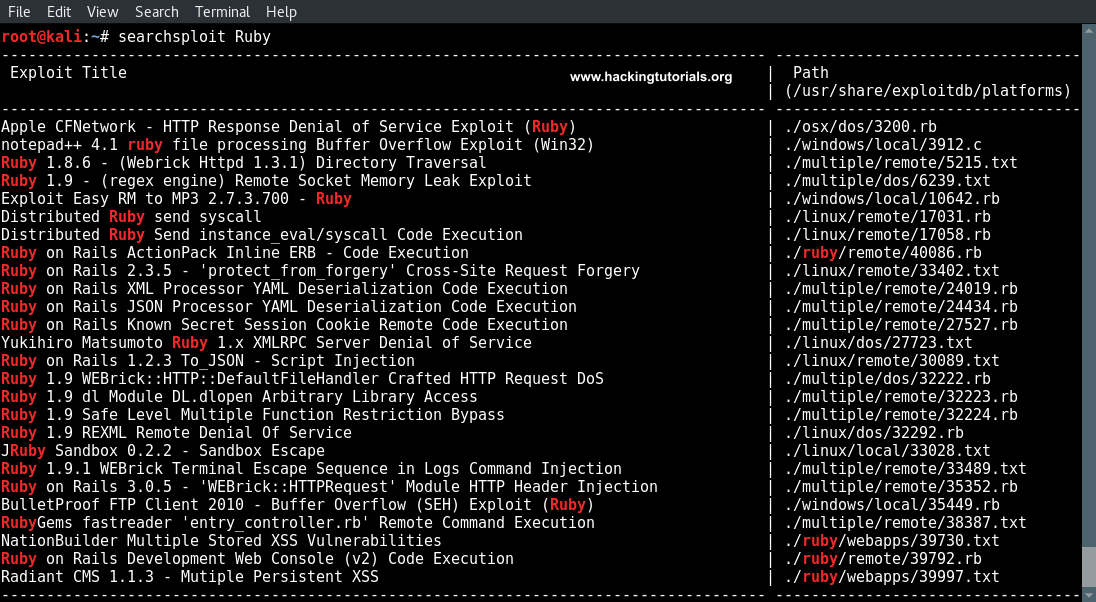Click path './windows/local/3912.c'
Screen dimensions: 1096x602
[x=883, y=145]
